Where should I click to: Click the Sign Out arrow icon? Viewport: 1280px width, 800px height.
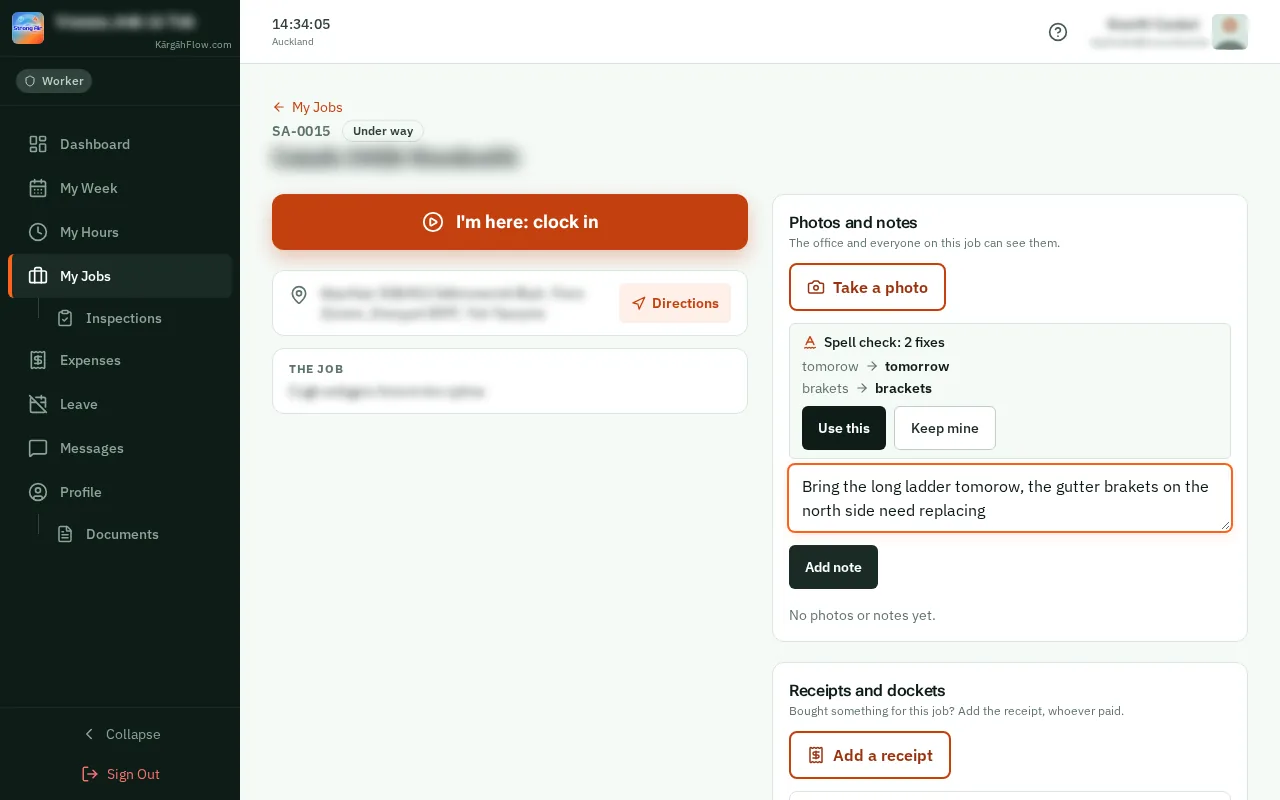(x=90, y=774)
